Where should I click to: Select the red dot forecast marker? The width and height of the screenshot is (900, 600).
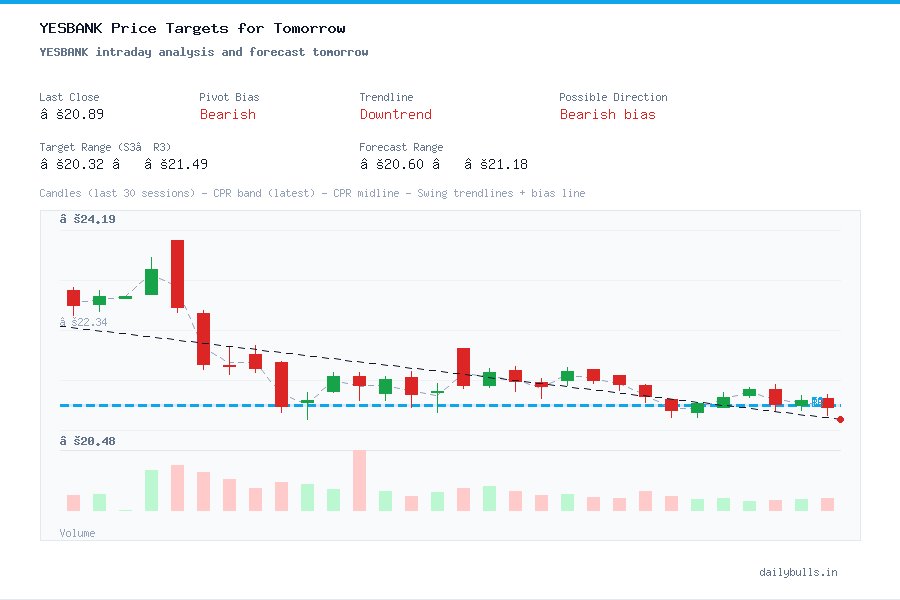tap(840, 420)
